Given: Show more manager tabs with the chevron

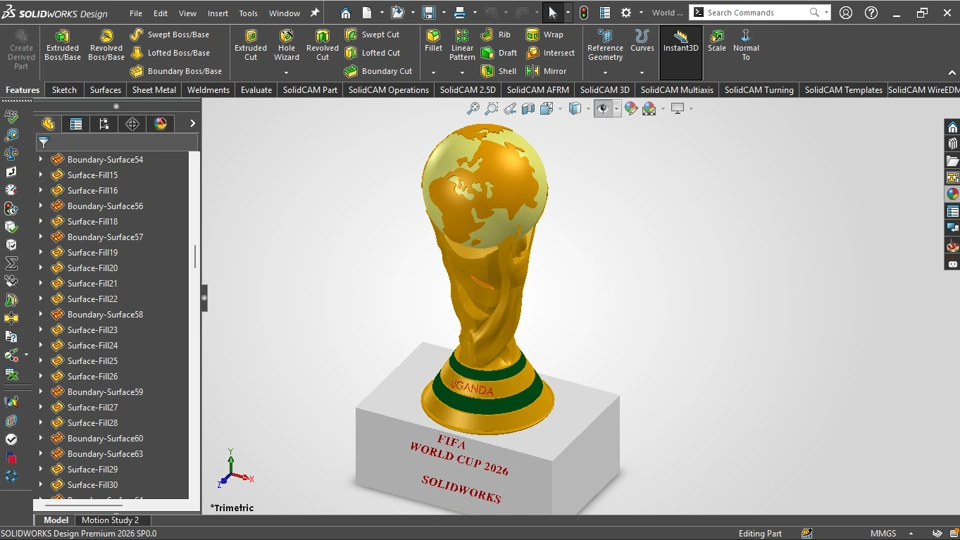Looking at the screenshot, I should click(x=192, y=124).
